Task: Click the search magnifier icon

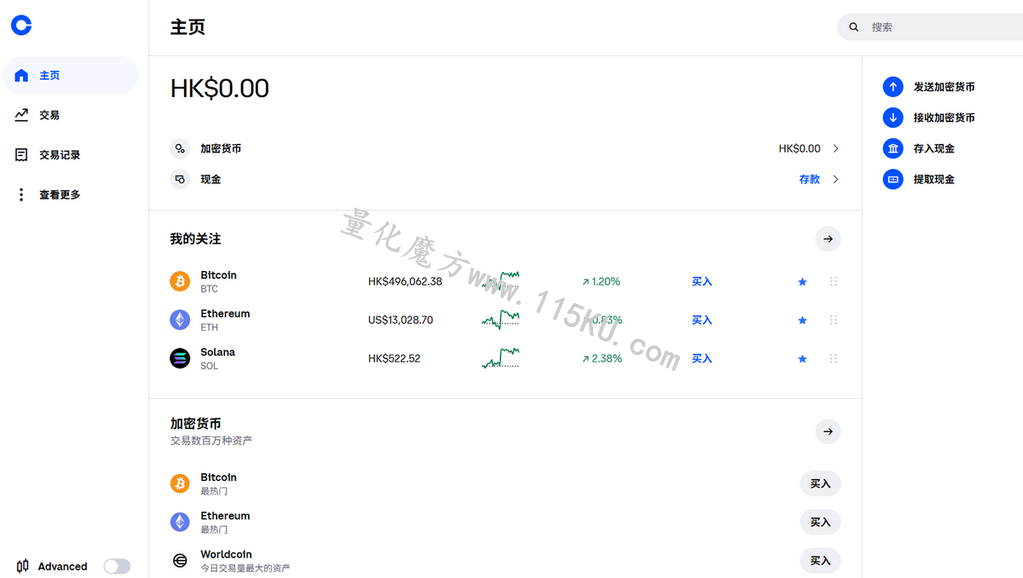Action: [x=853, y=27]
